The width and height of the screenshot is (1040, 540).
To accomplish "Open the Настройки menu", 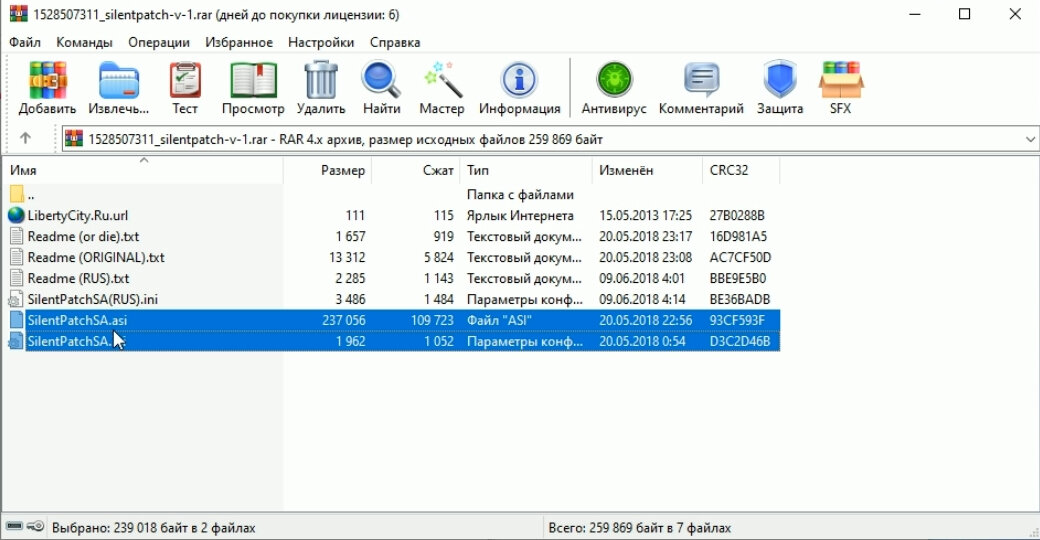I will 321,42.
